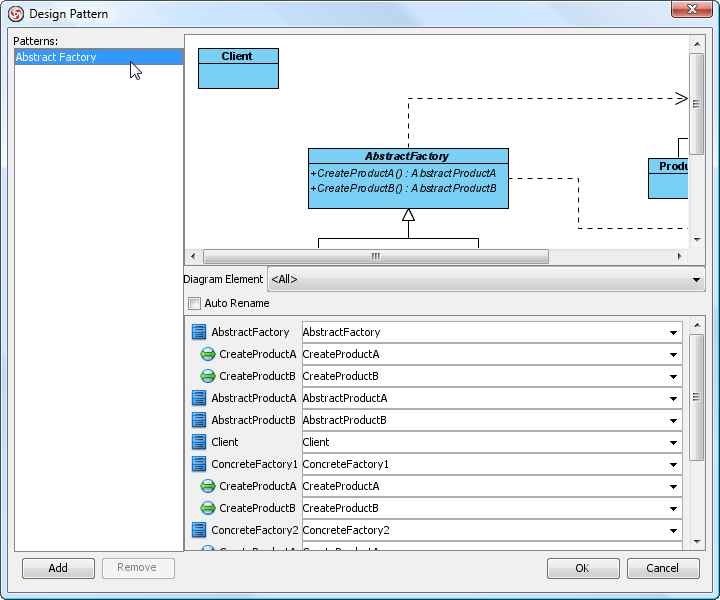Click the element list vertical scrollbar thumb
This screenshot has height=600, width=720.
(697, 397)
